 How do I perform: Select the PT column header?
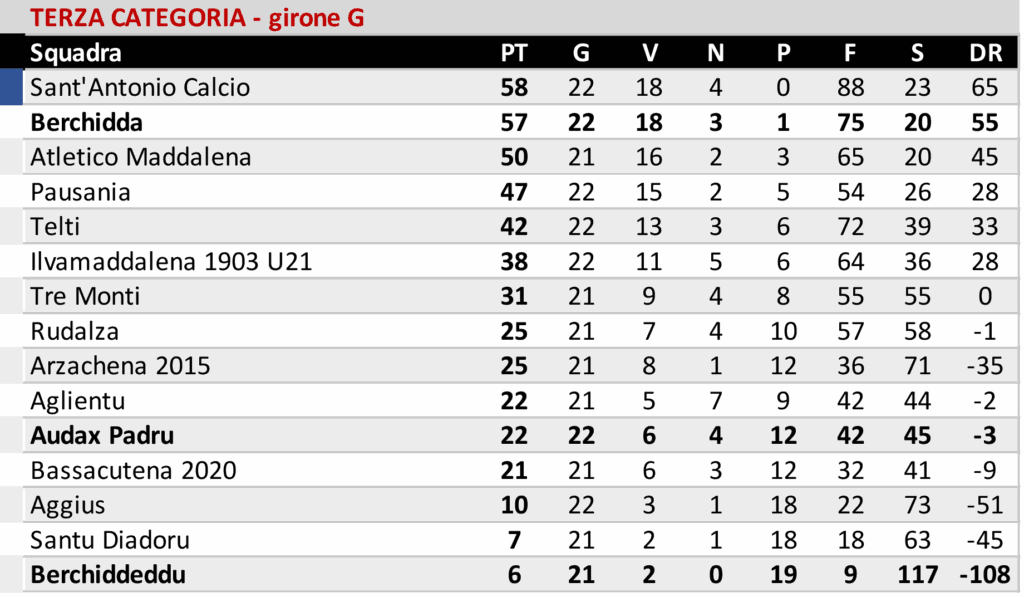[x=514, y=53]
